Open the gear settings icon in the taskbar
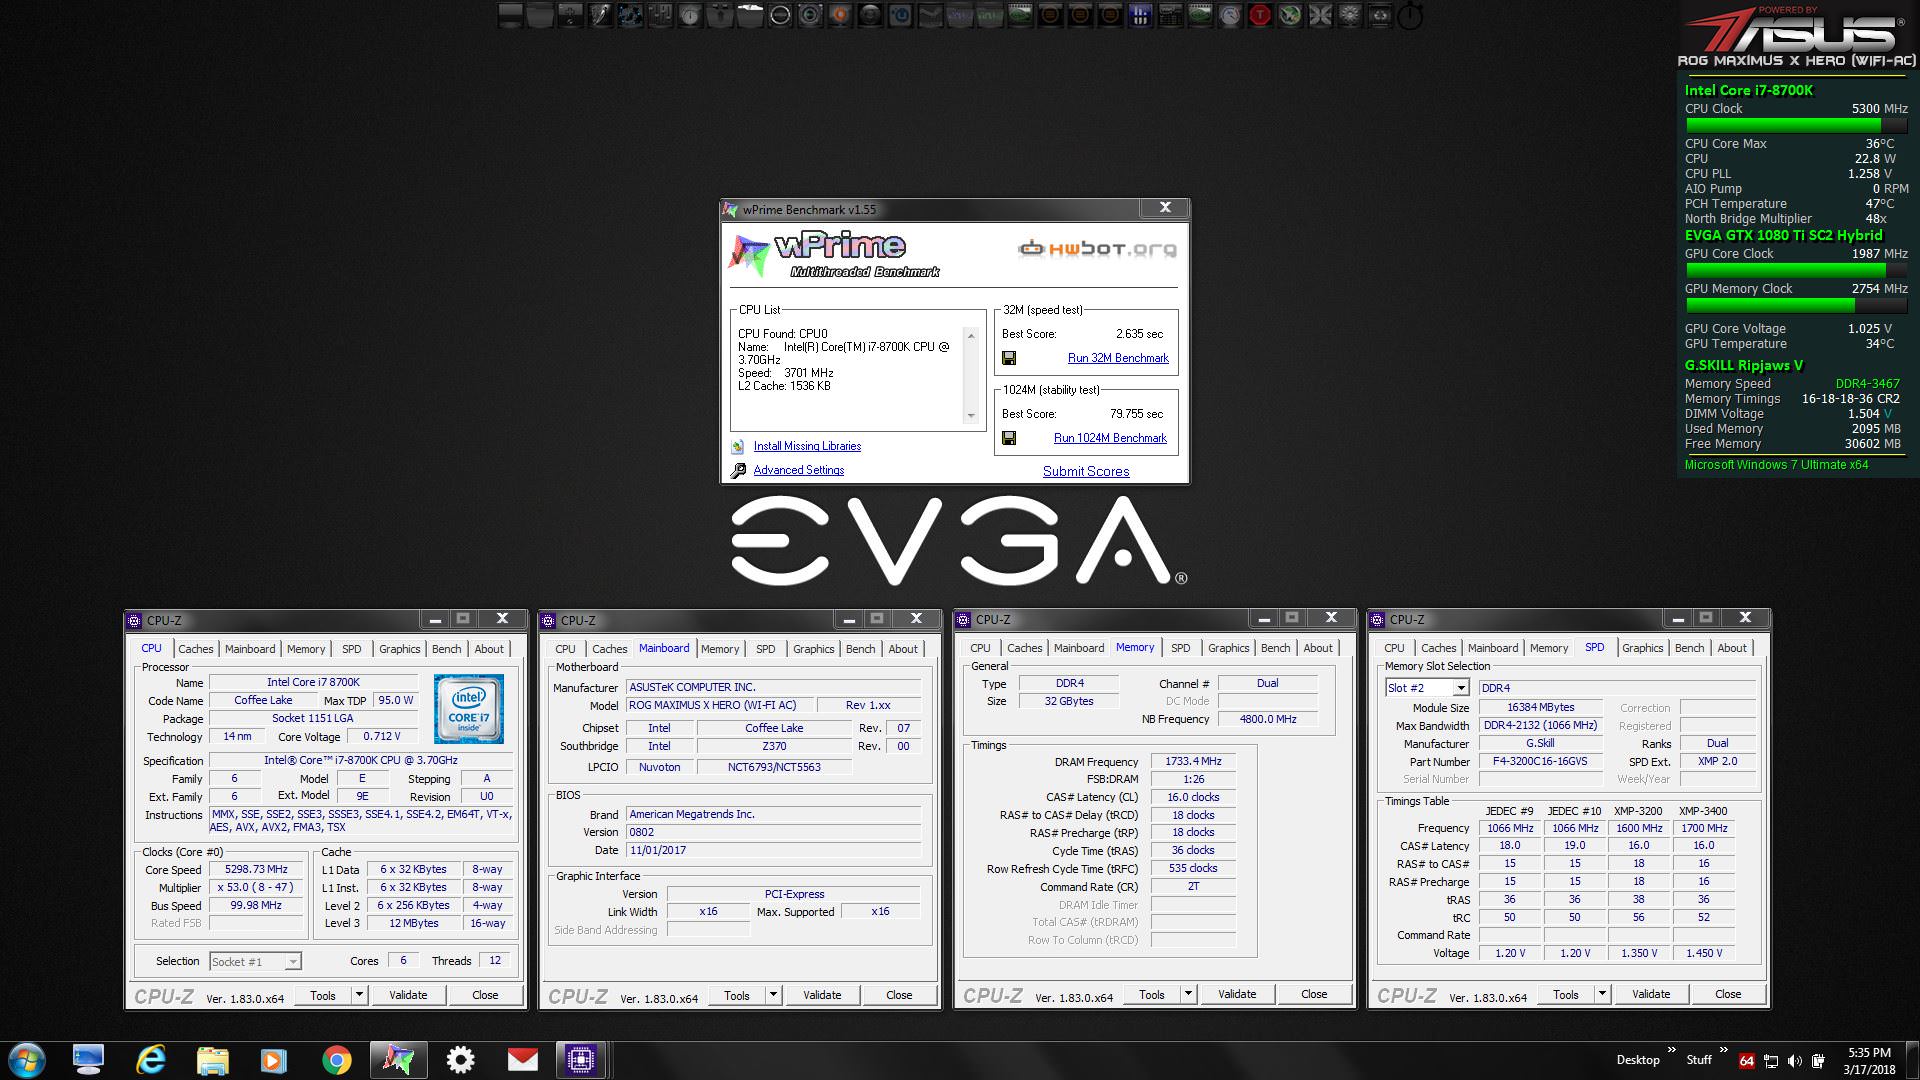This screenshot has width=1920, height=1080. 460,1060
